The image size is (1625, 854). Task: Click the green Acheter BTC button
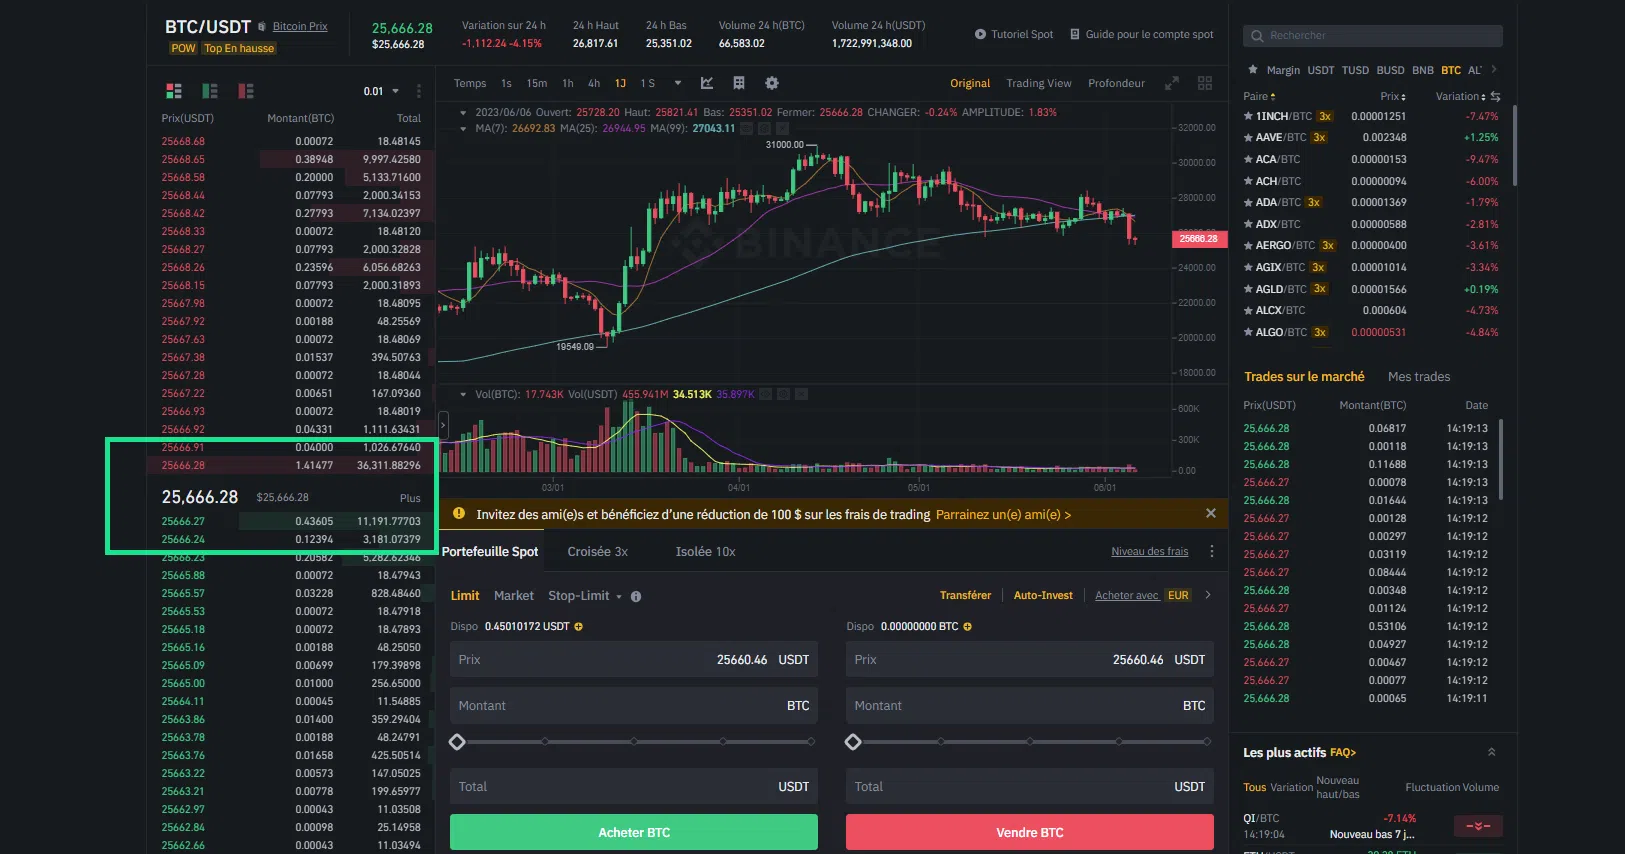click(x=634, y=832)
